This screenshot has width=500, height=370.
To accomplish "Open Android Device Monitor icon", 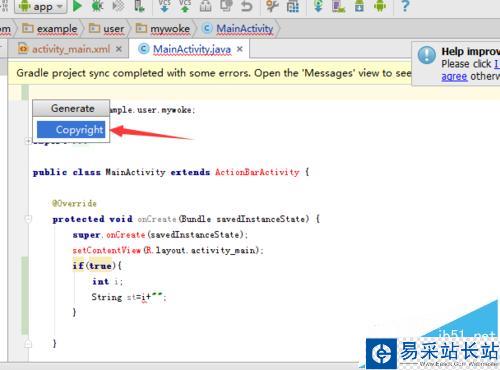I will tap(380, 6).
